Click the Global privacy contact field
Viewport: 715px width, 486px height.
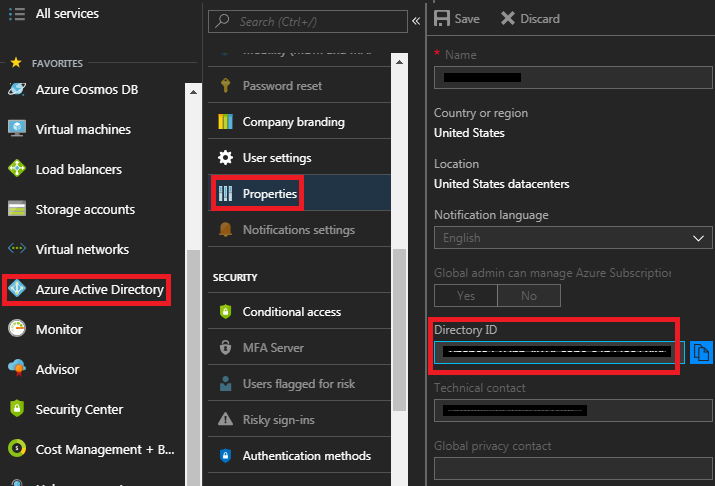point(573,469)
